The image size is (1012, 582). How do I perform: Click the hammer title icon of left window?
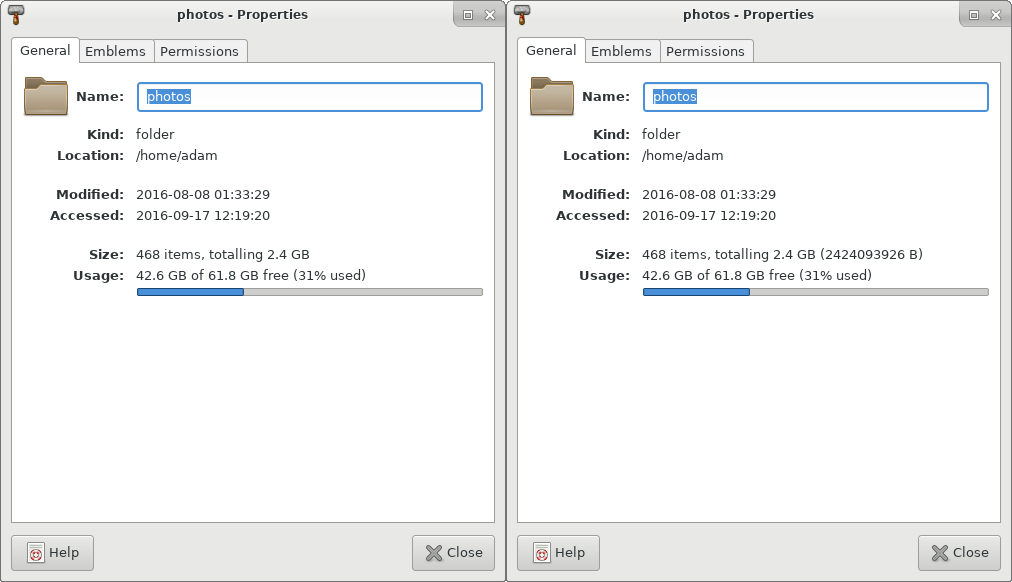pos(15,15)
